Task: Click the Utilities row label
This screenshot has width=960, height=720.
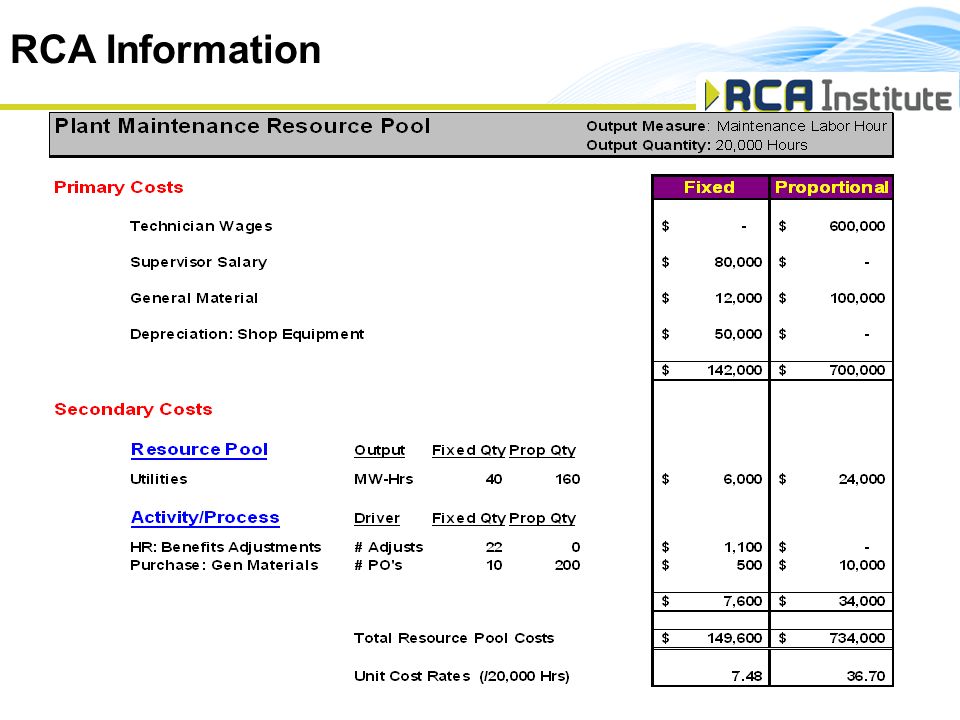Action: point(159,479)
